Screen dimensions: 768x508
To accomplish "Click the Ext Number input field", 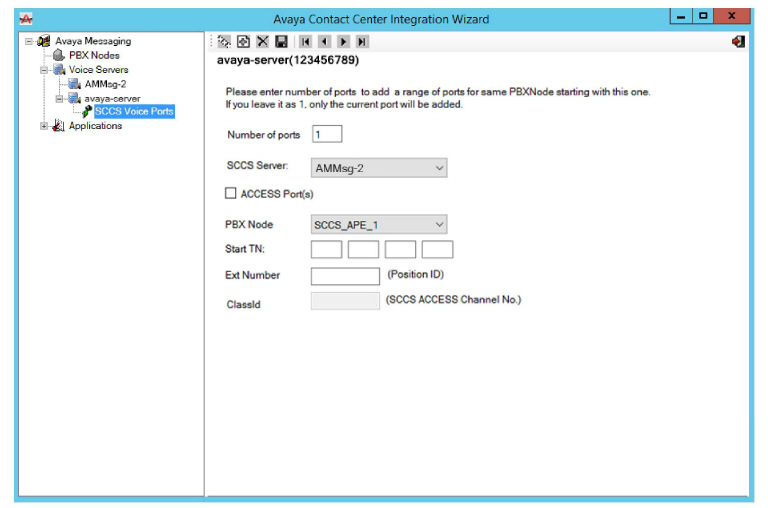I will point(345,276).
